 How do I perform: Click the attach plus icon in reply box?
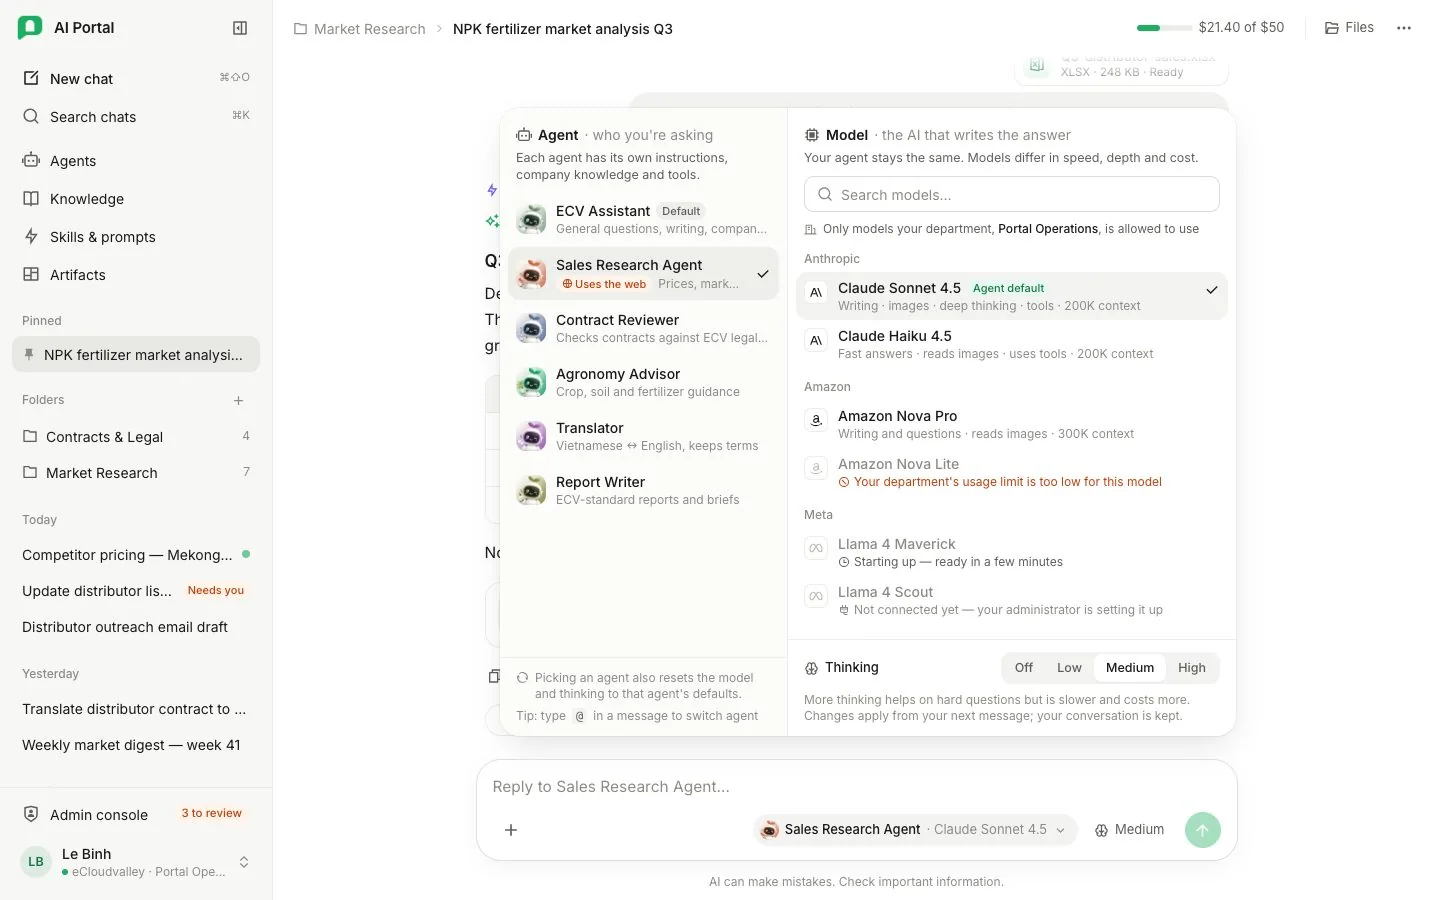[511, 830]
